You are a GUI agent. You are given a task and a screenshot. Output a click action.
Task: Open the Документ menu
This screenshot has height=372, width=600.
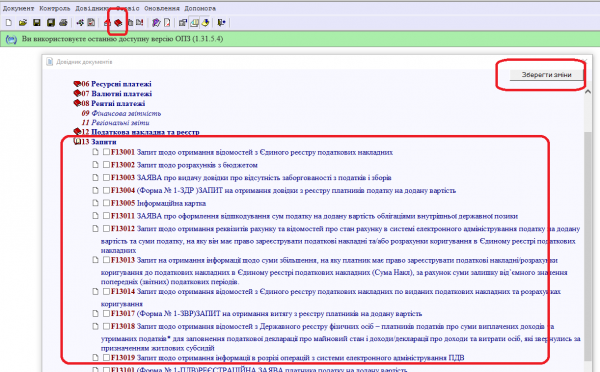click(x=18, y=8)
